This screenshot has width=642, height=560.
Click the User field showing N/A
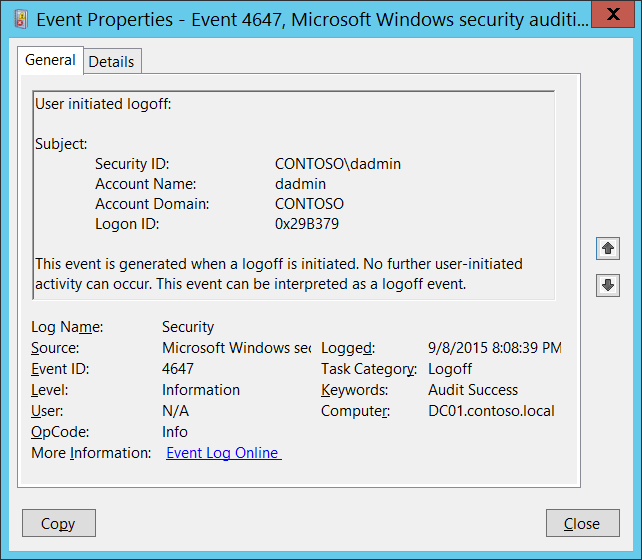coord(175,411)
